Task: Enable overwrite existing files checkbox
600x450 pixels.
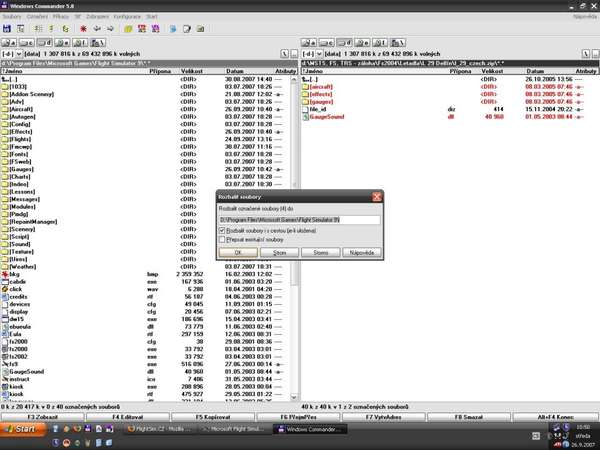Action: [222, 240]
